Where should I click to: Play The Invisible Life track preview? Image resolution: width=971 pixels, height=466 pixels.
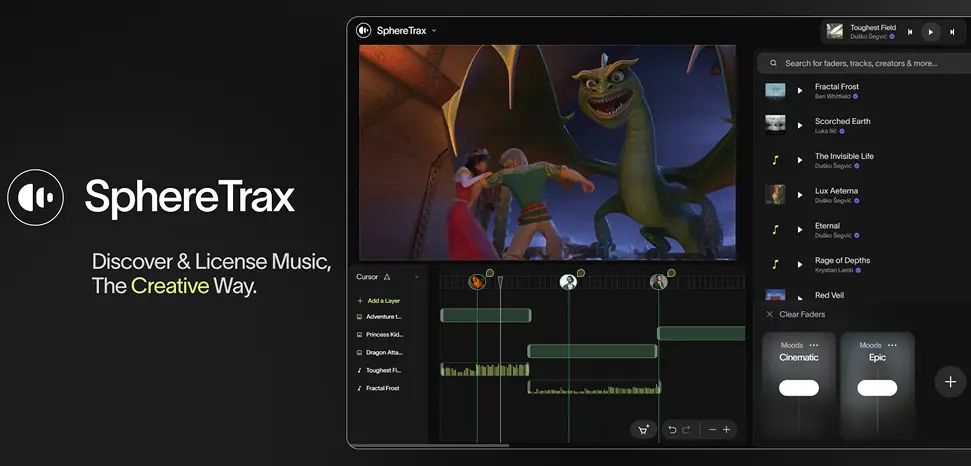click(799, 160)
